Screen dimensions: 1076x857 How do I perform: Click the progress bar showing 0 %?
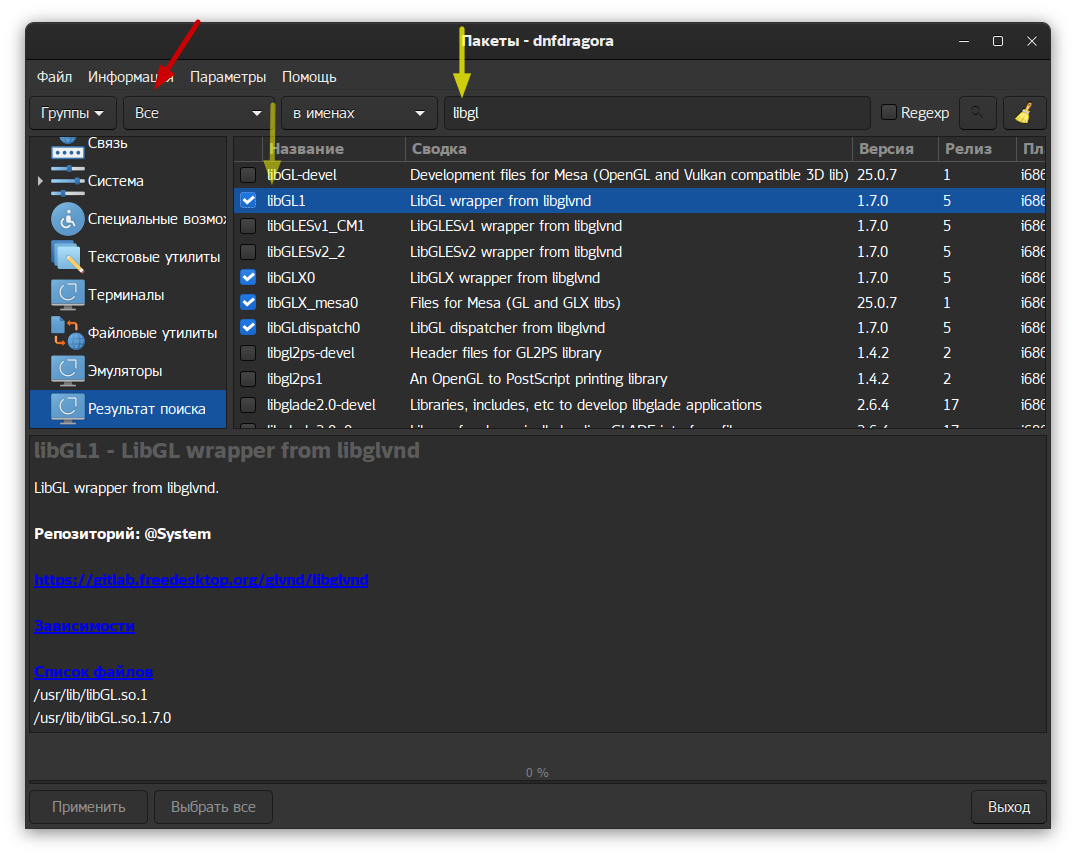point(537,772)
